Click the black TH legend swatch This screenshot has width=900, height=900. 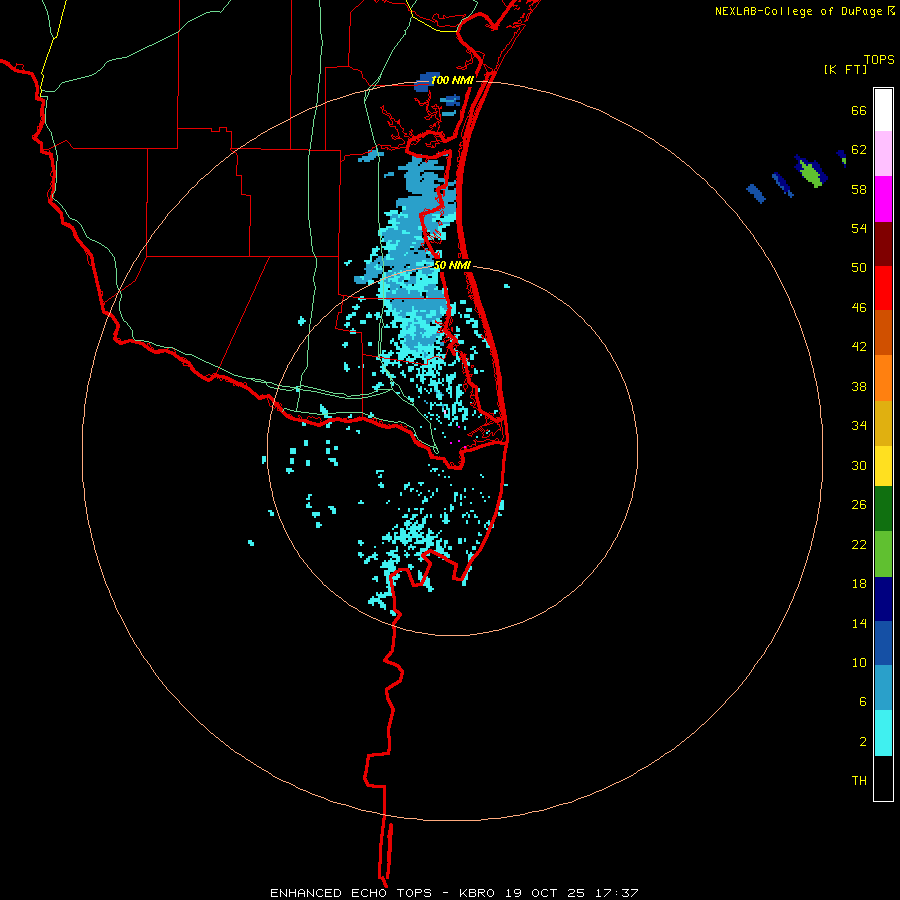(x=883, y=778)
